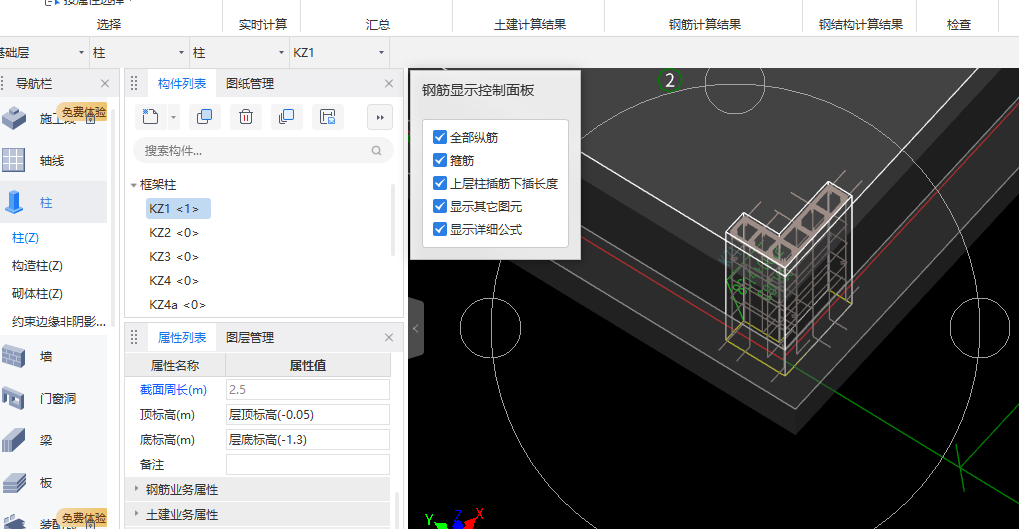
Task: Click the save component archive icon
Action: 328,117
